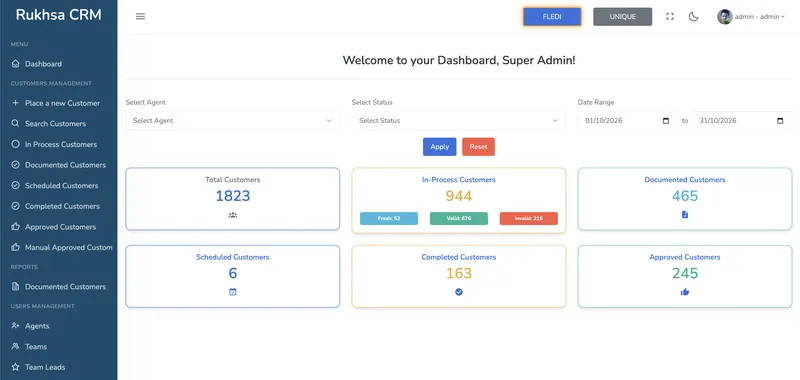This screenshot has width=800, height=380.
Task: Click the In-Process Customers card title
Action: (x=459, y=180)
